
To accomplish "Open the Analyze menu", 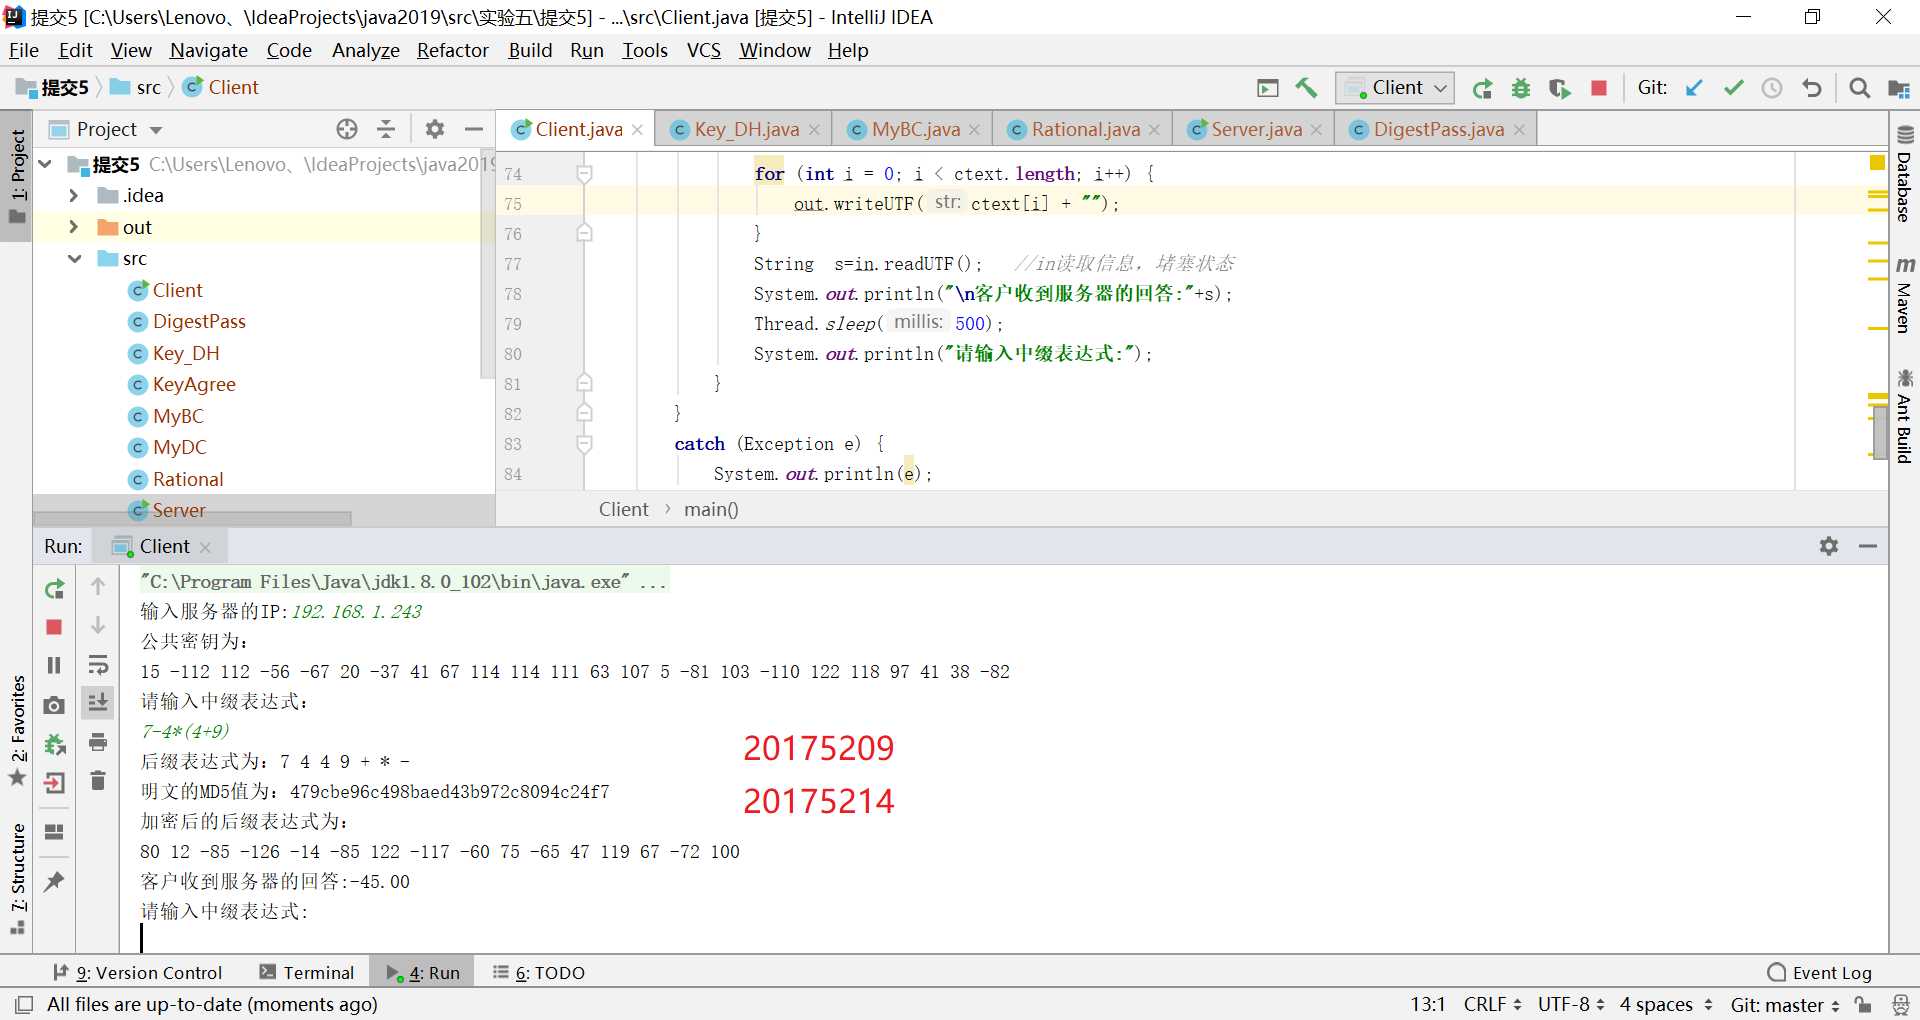I will pyautogui.click(x=366, y=50).
